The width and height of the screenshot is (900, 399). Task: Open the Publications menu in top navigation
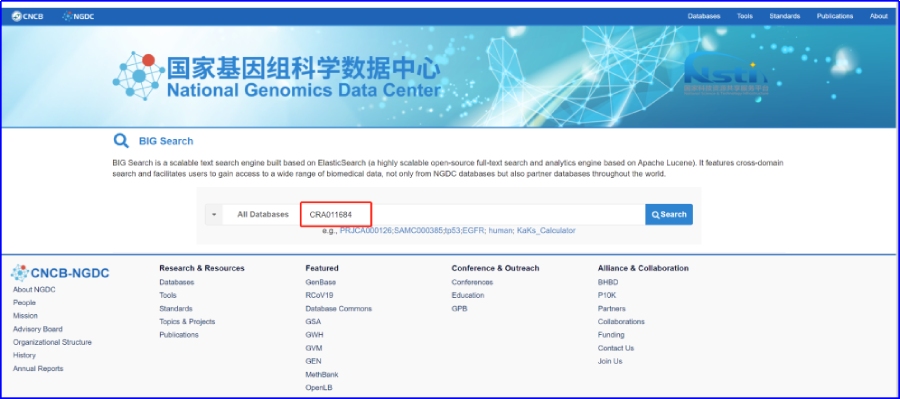(x=835, y=16)
